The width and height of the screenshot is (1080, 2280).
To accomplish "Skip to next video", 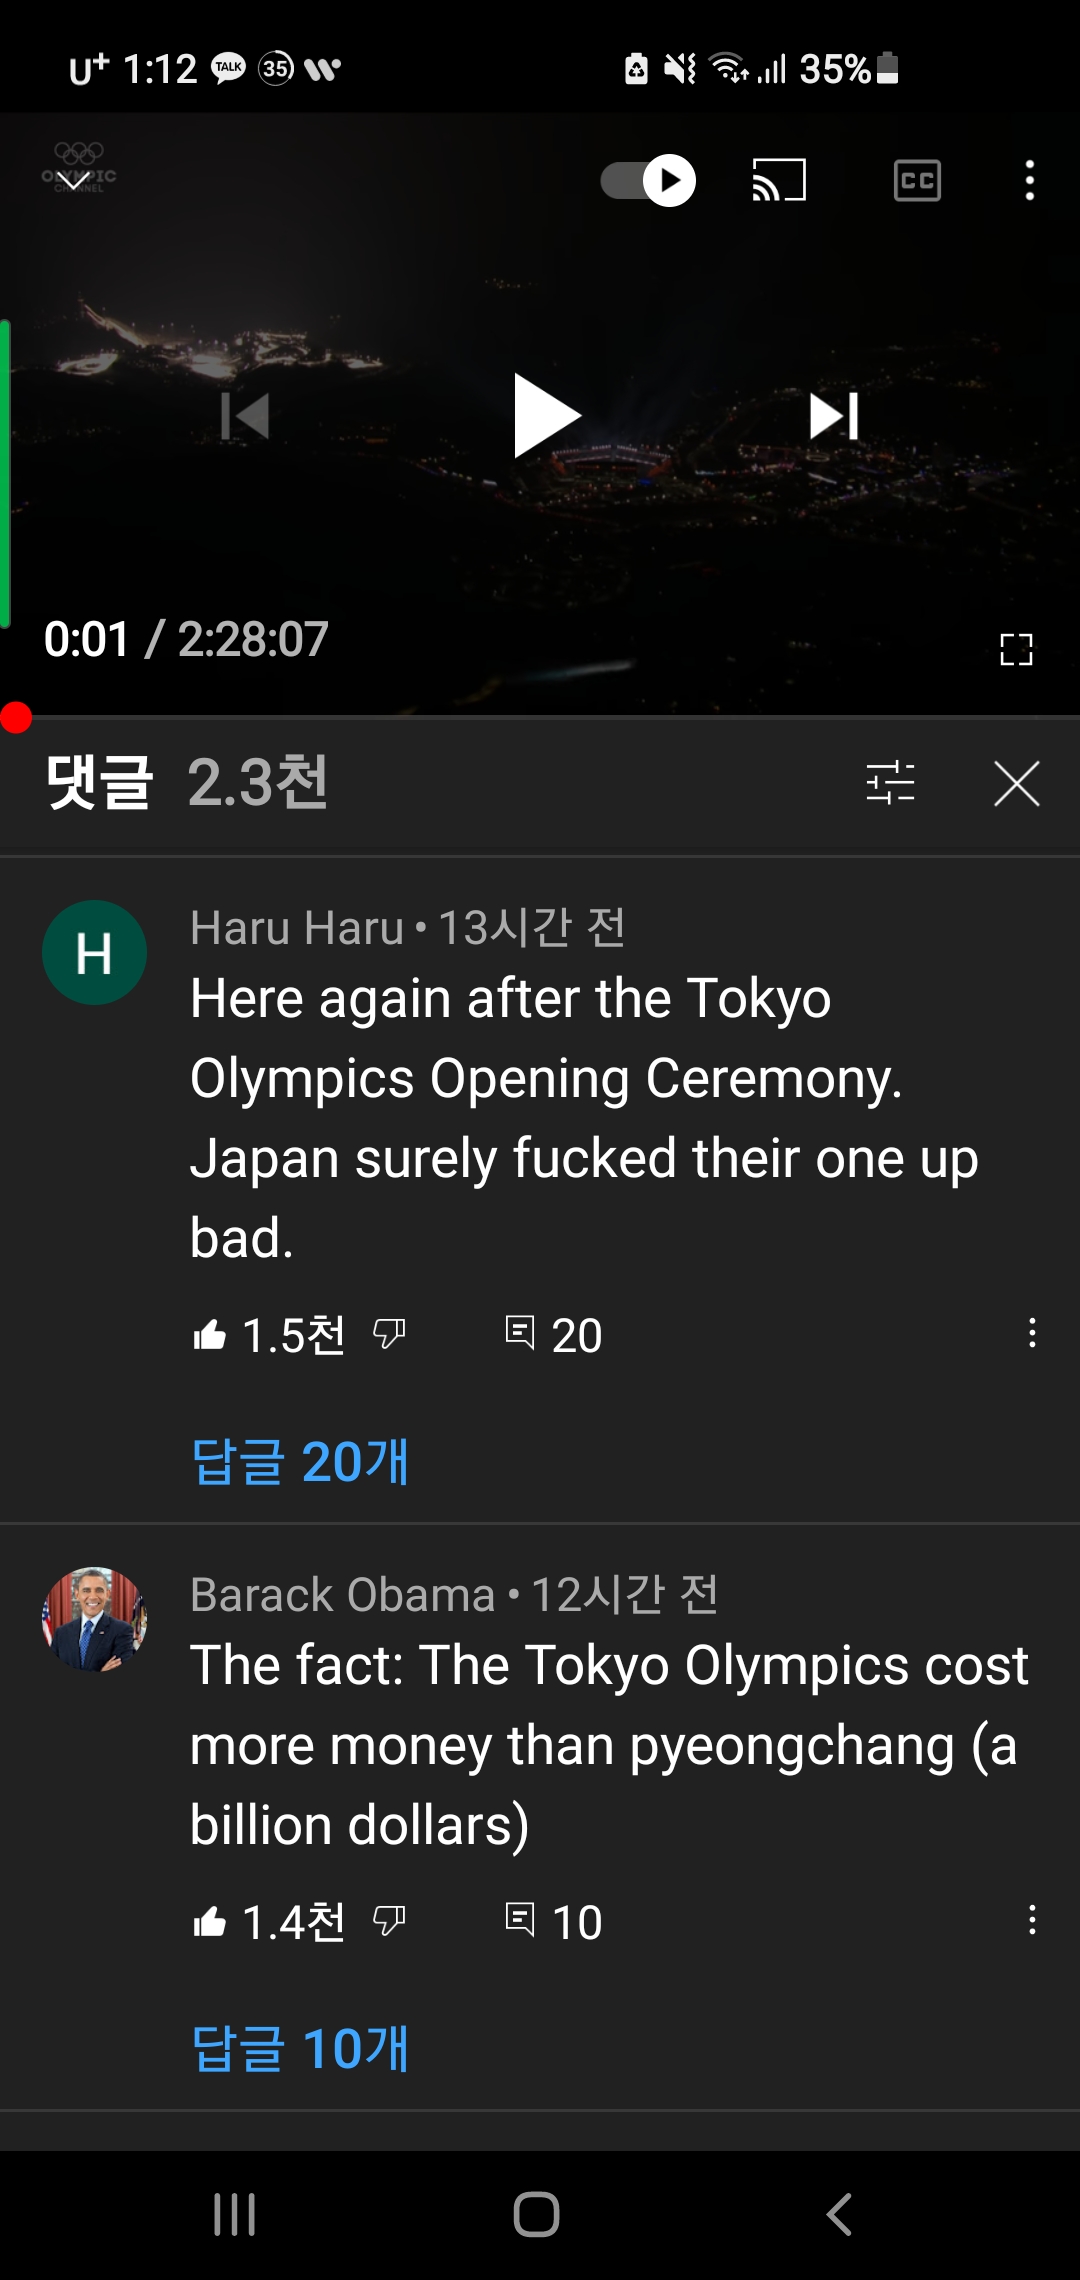I will pyautogui.click(x=834, y=416).
